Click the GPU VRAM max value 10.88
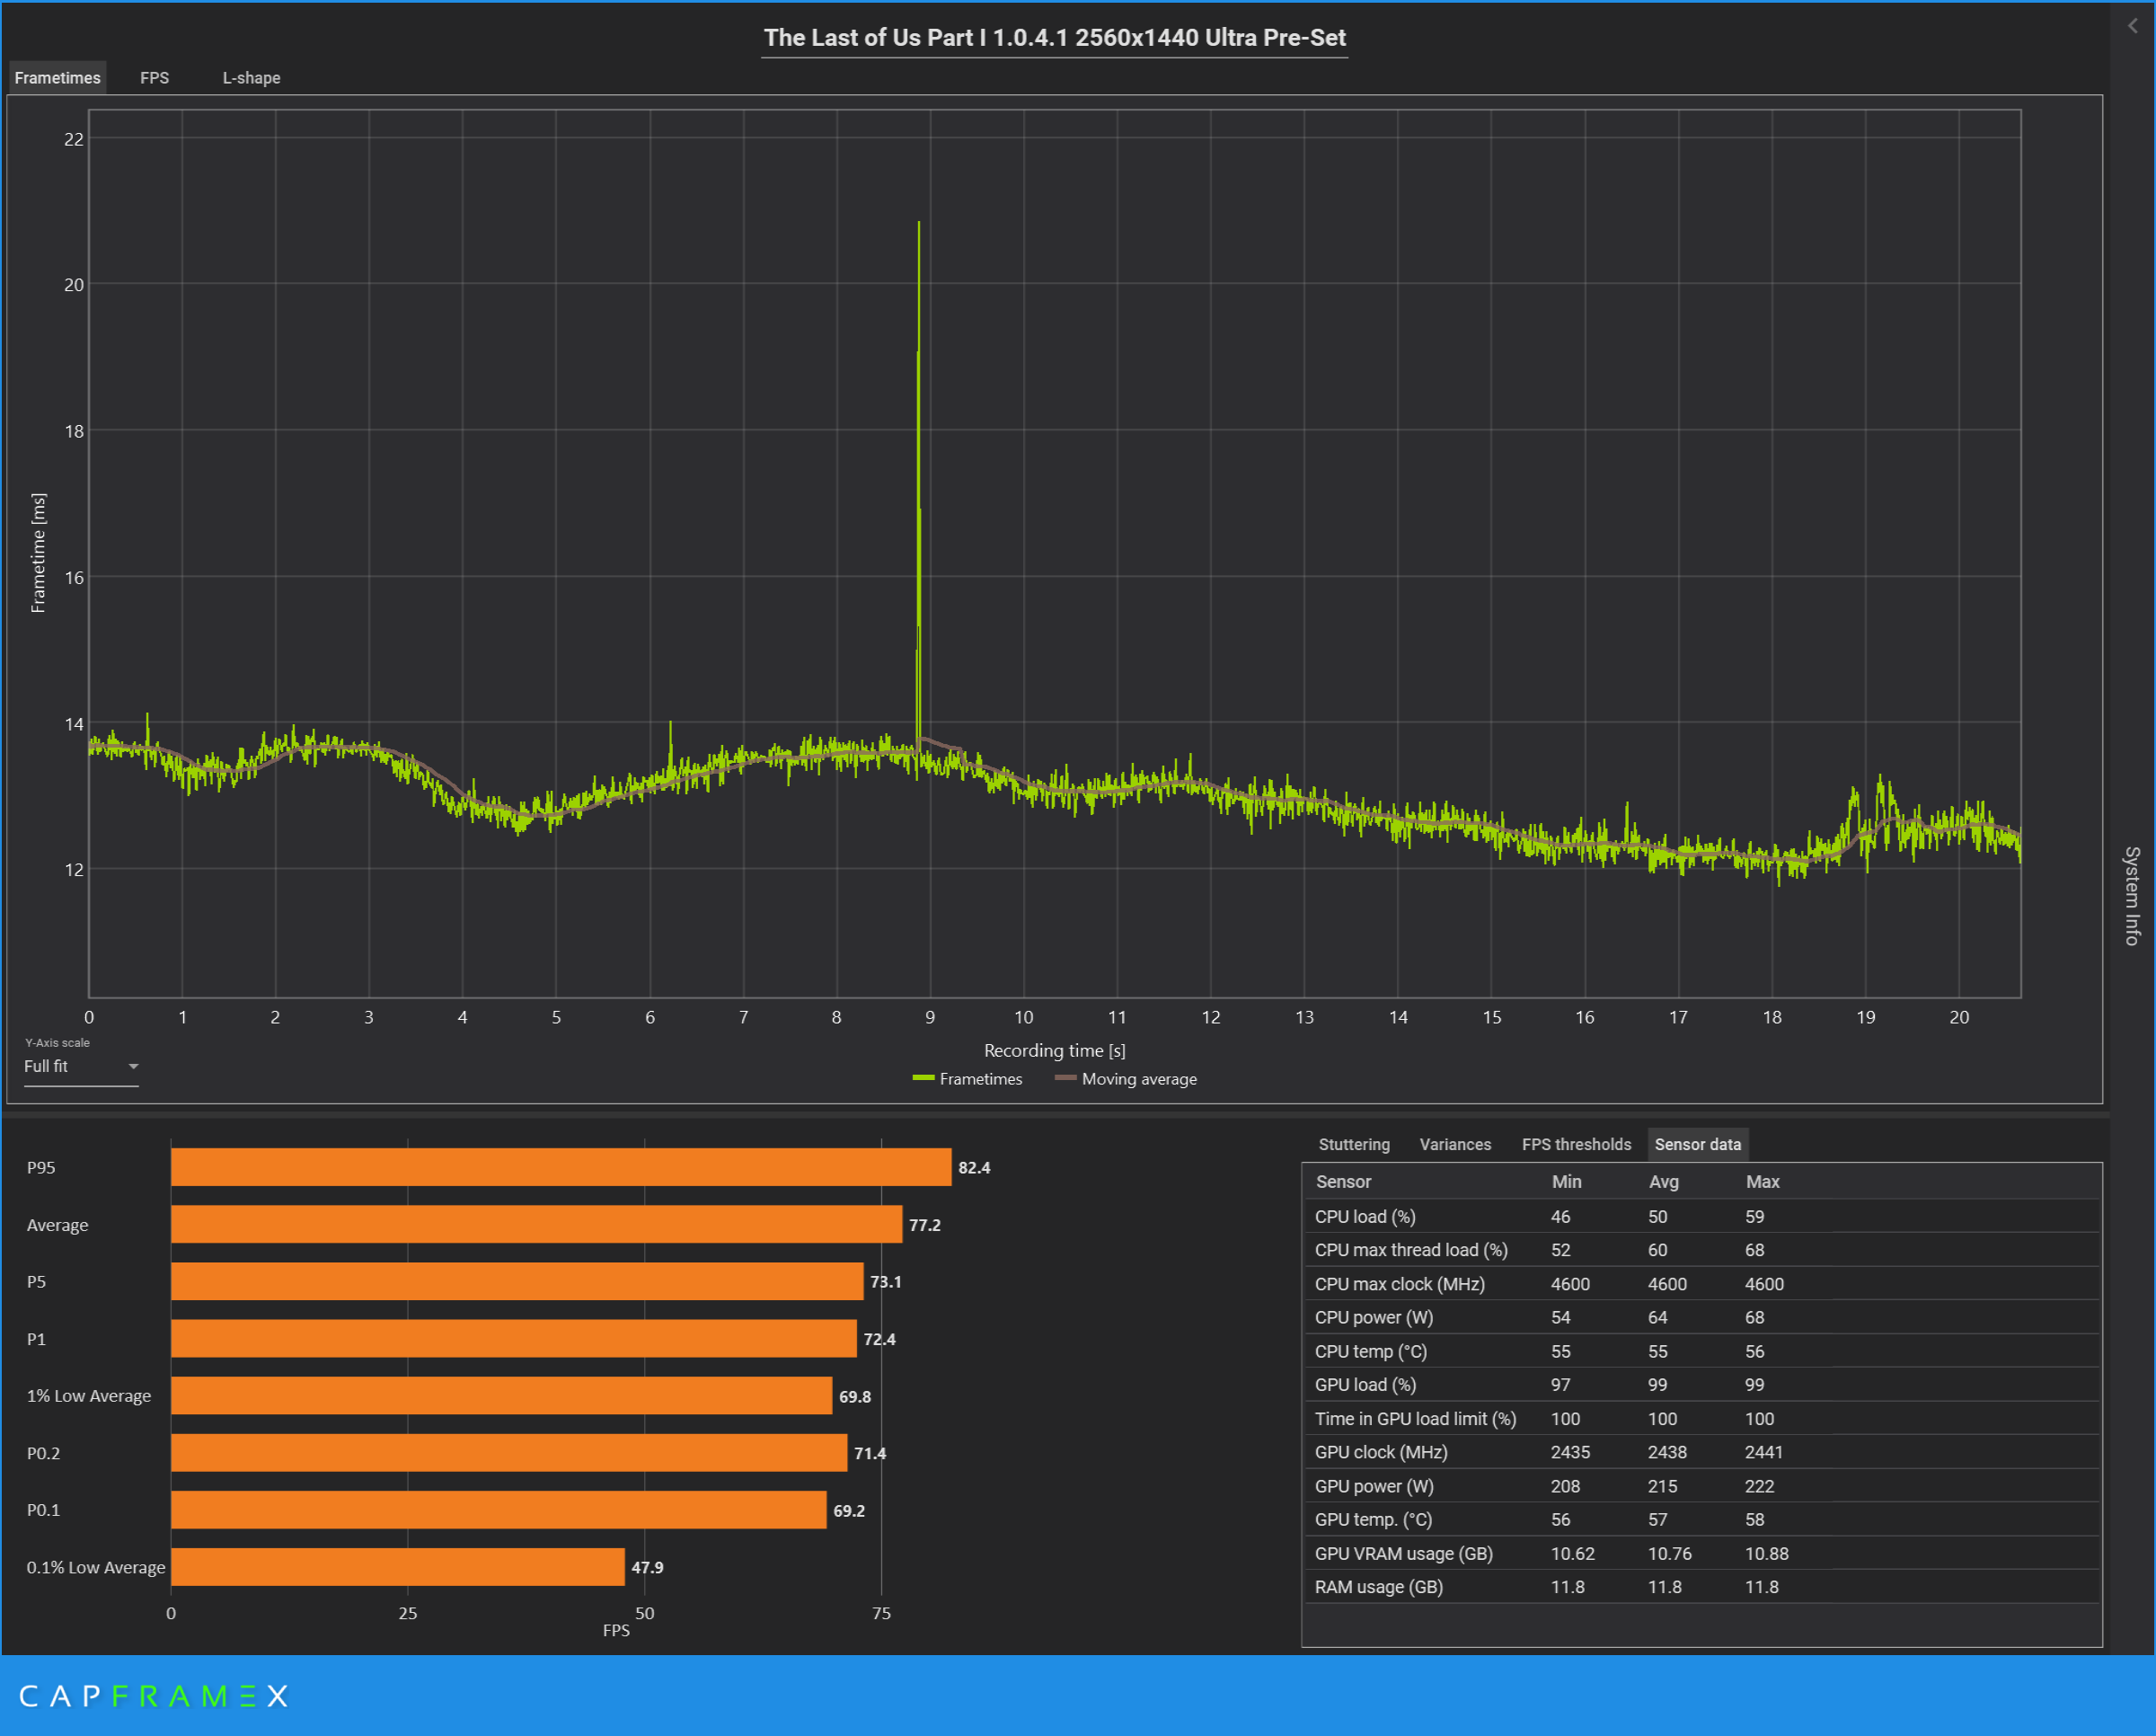Image resolution: width=2156 pixels, height=1736 pixels. click(1766, 1553)
